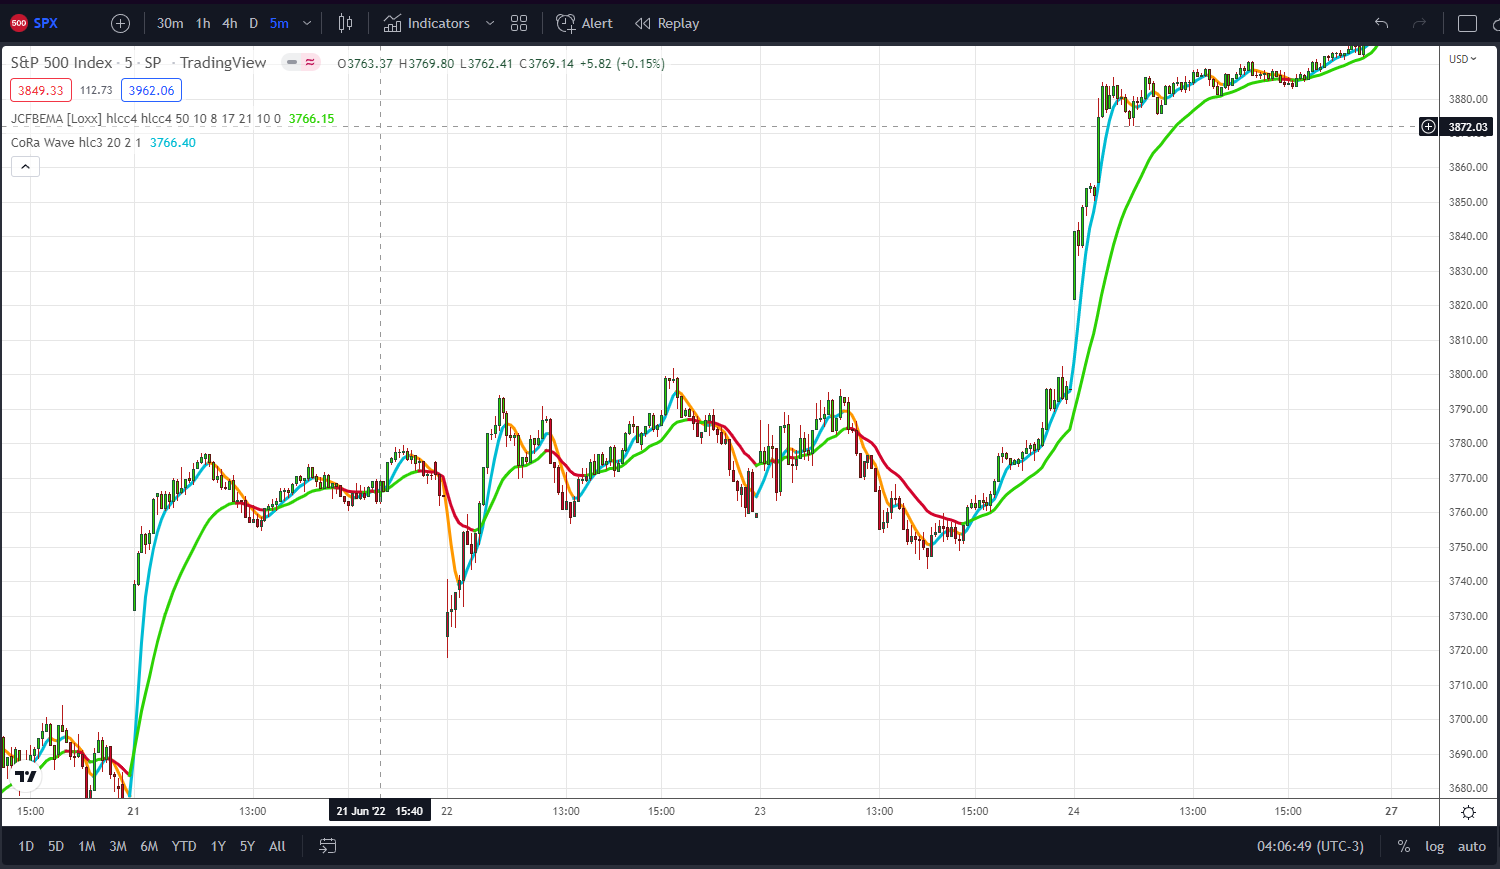Add a symbol with the plus icon

(x=120, y=23)
